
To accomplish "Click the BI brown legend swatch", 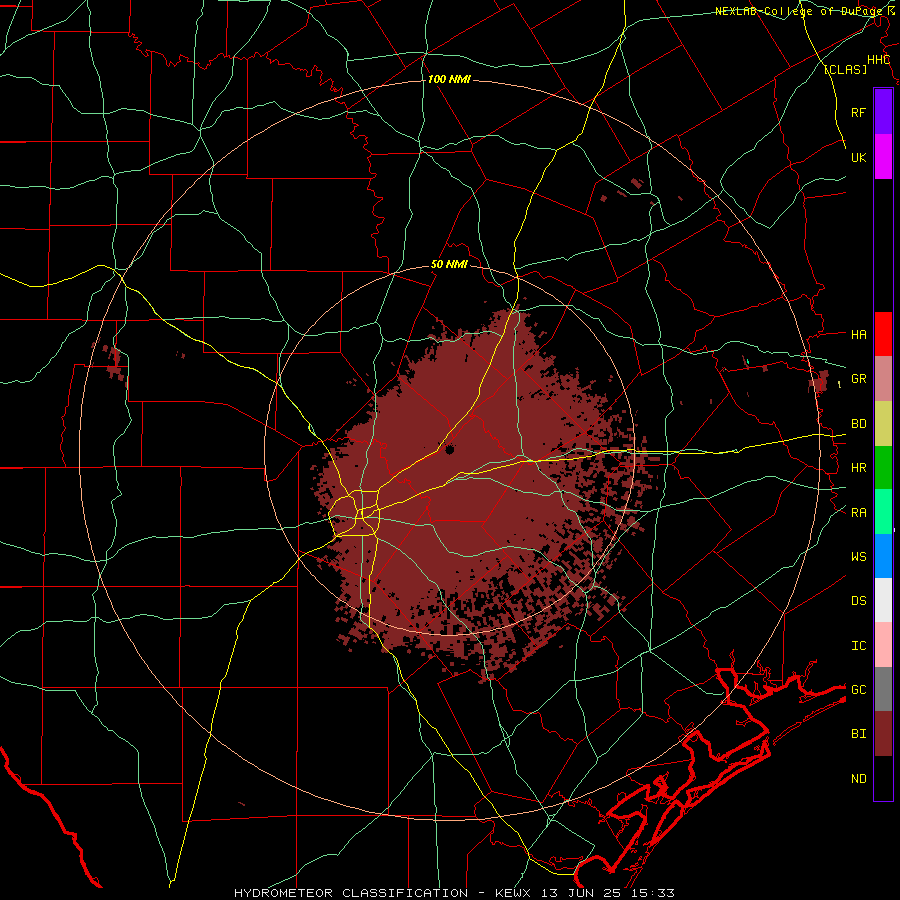I will (883, 734).
